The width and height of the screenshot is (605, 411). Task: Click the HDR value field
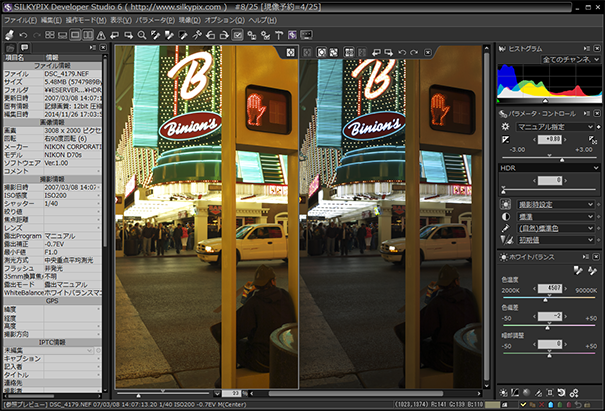click(549, 180)
